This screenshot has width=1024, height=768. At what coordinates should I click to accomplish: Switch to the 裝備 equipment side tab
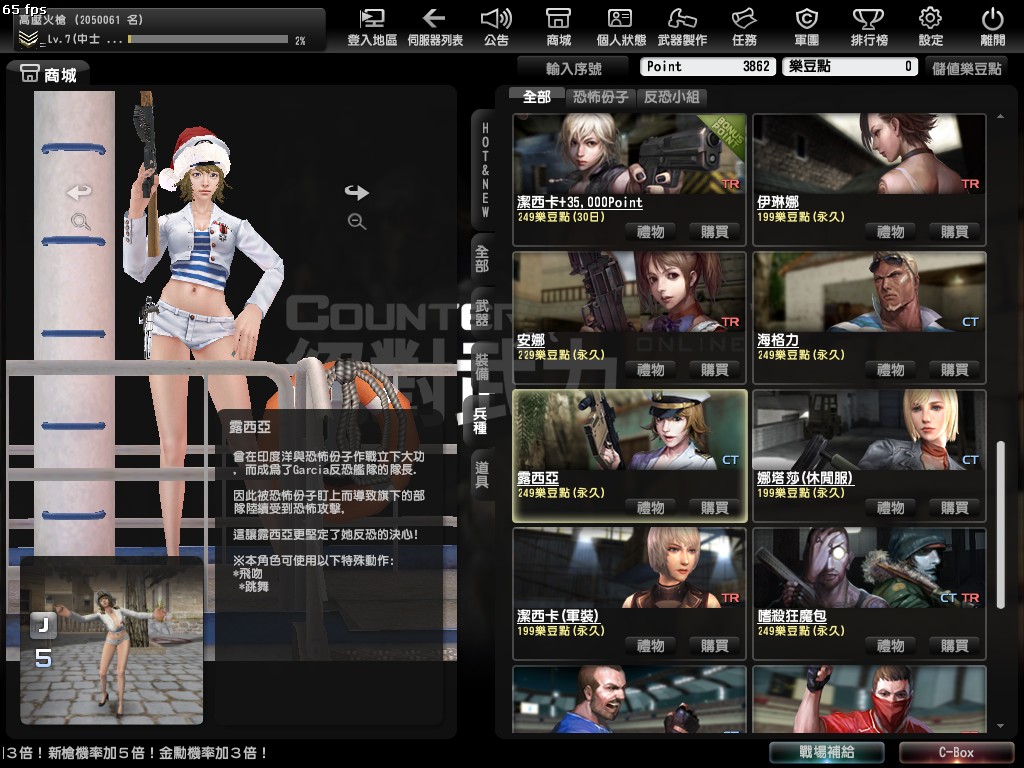coord(482,367)
